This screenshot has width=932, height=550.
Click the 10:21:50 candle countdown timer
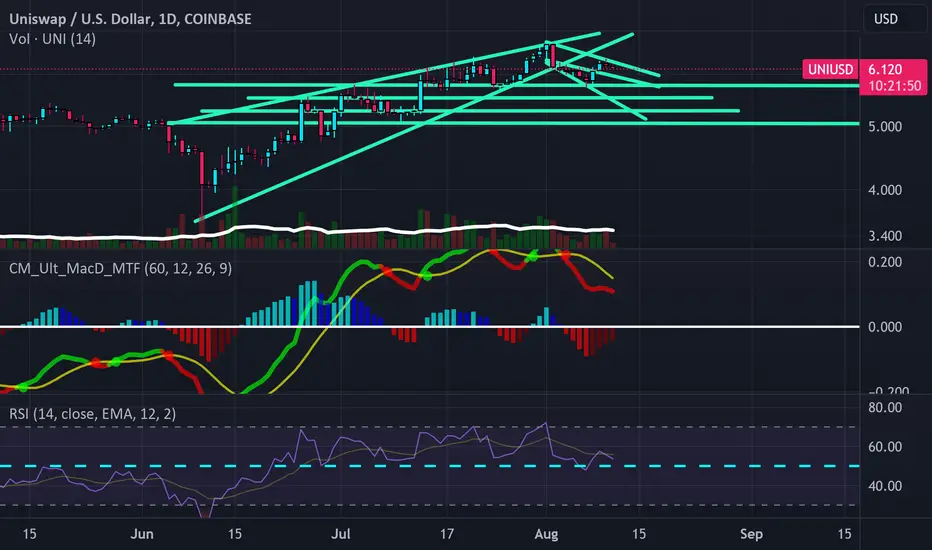tap(893, 86)
